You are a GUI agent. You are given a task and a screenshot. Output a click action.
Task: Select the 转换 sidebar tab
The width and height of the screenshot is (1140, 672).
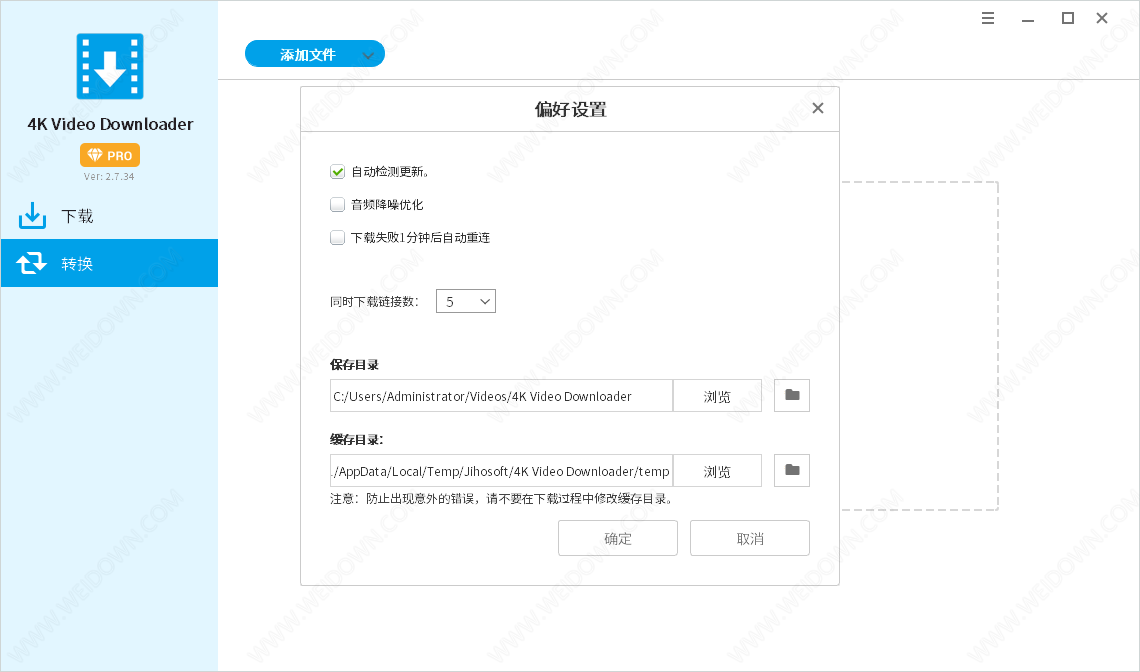[109, 263]
